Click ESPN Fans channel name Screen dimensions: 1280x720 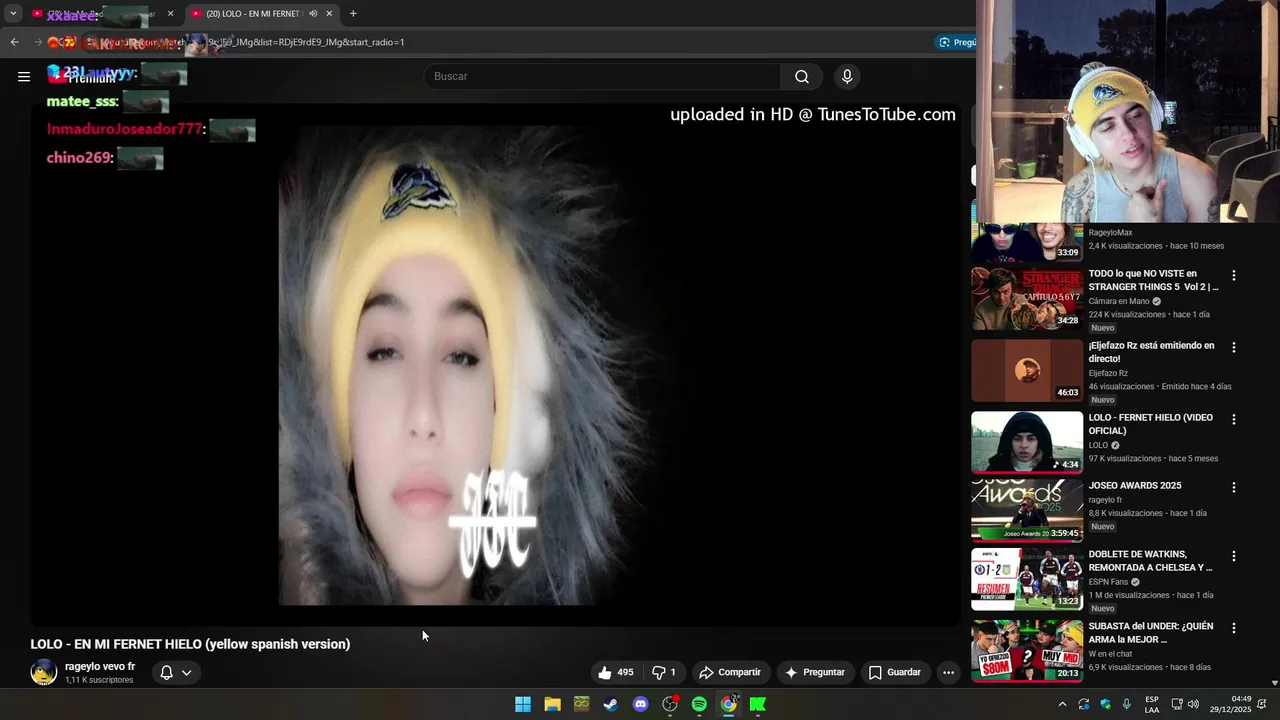(x=1108, y=582)
